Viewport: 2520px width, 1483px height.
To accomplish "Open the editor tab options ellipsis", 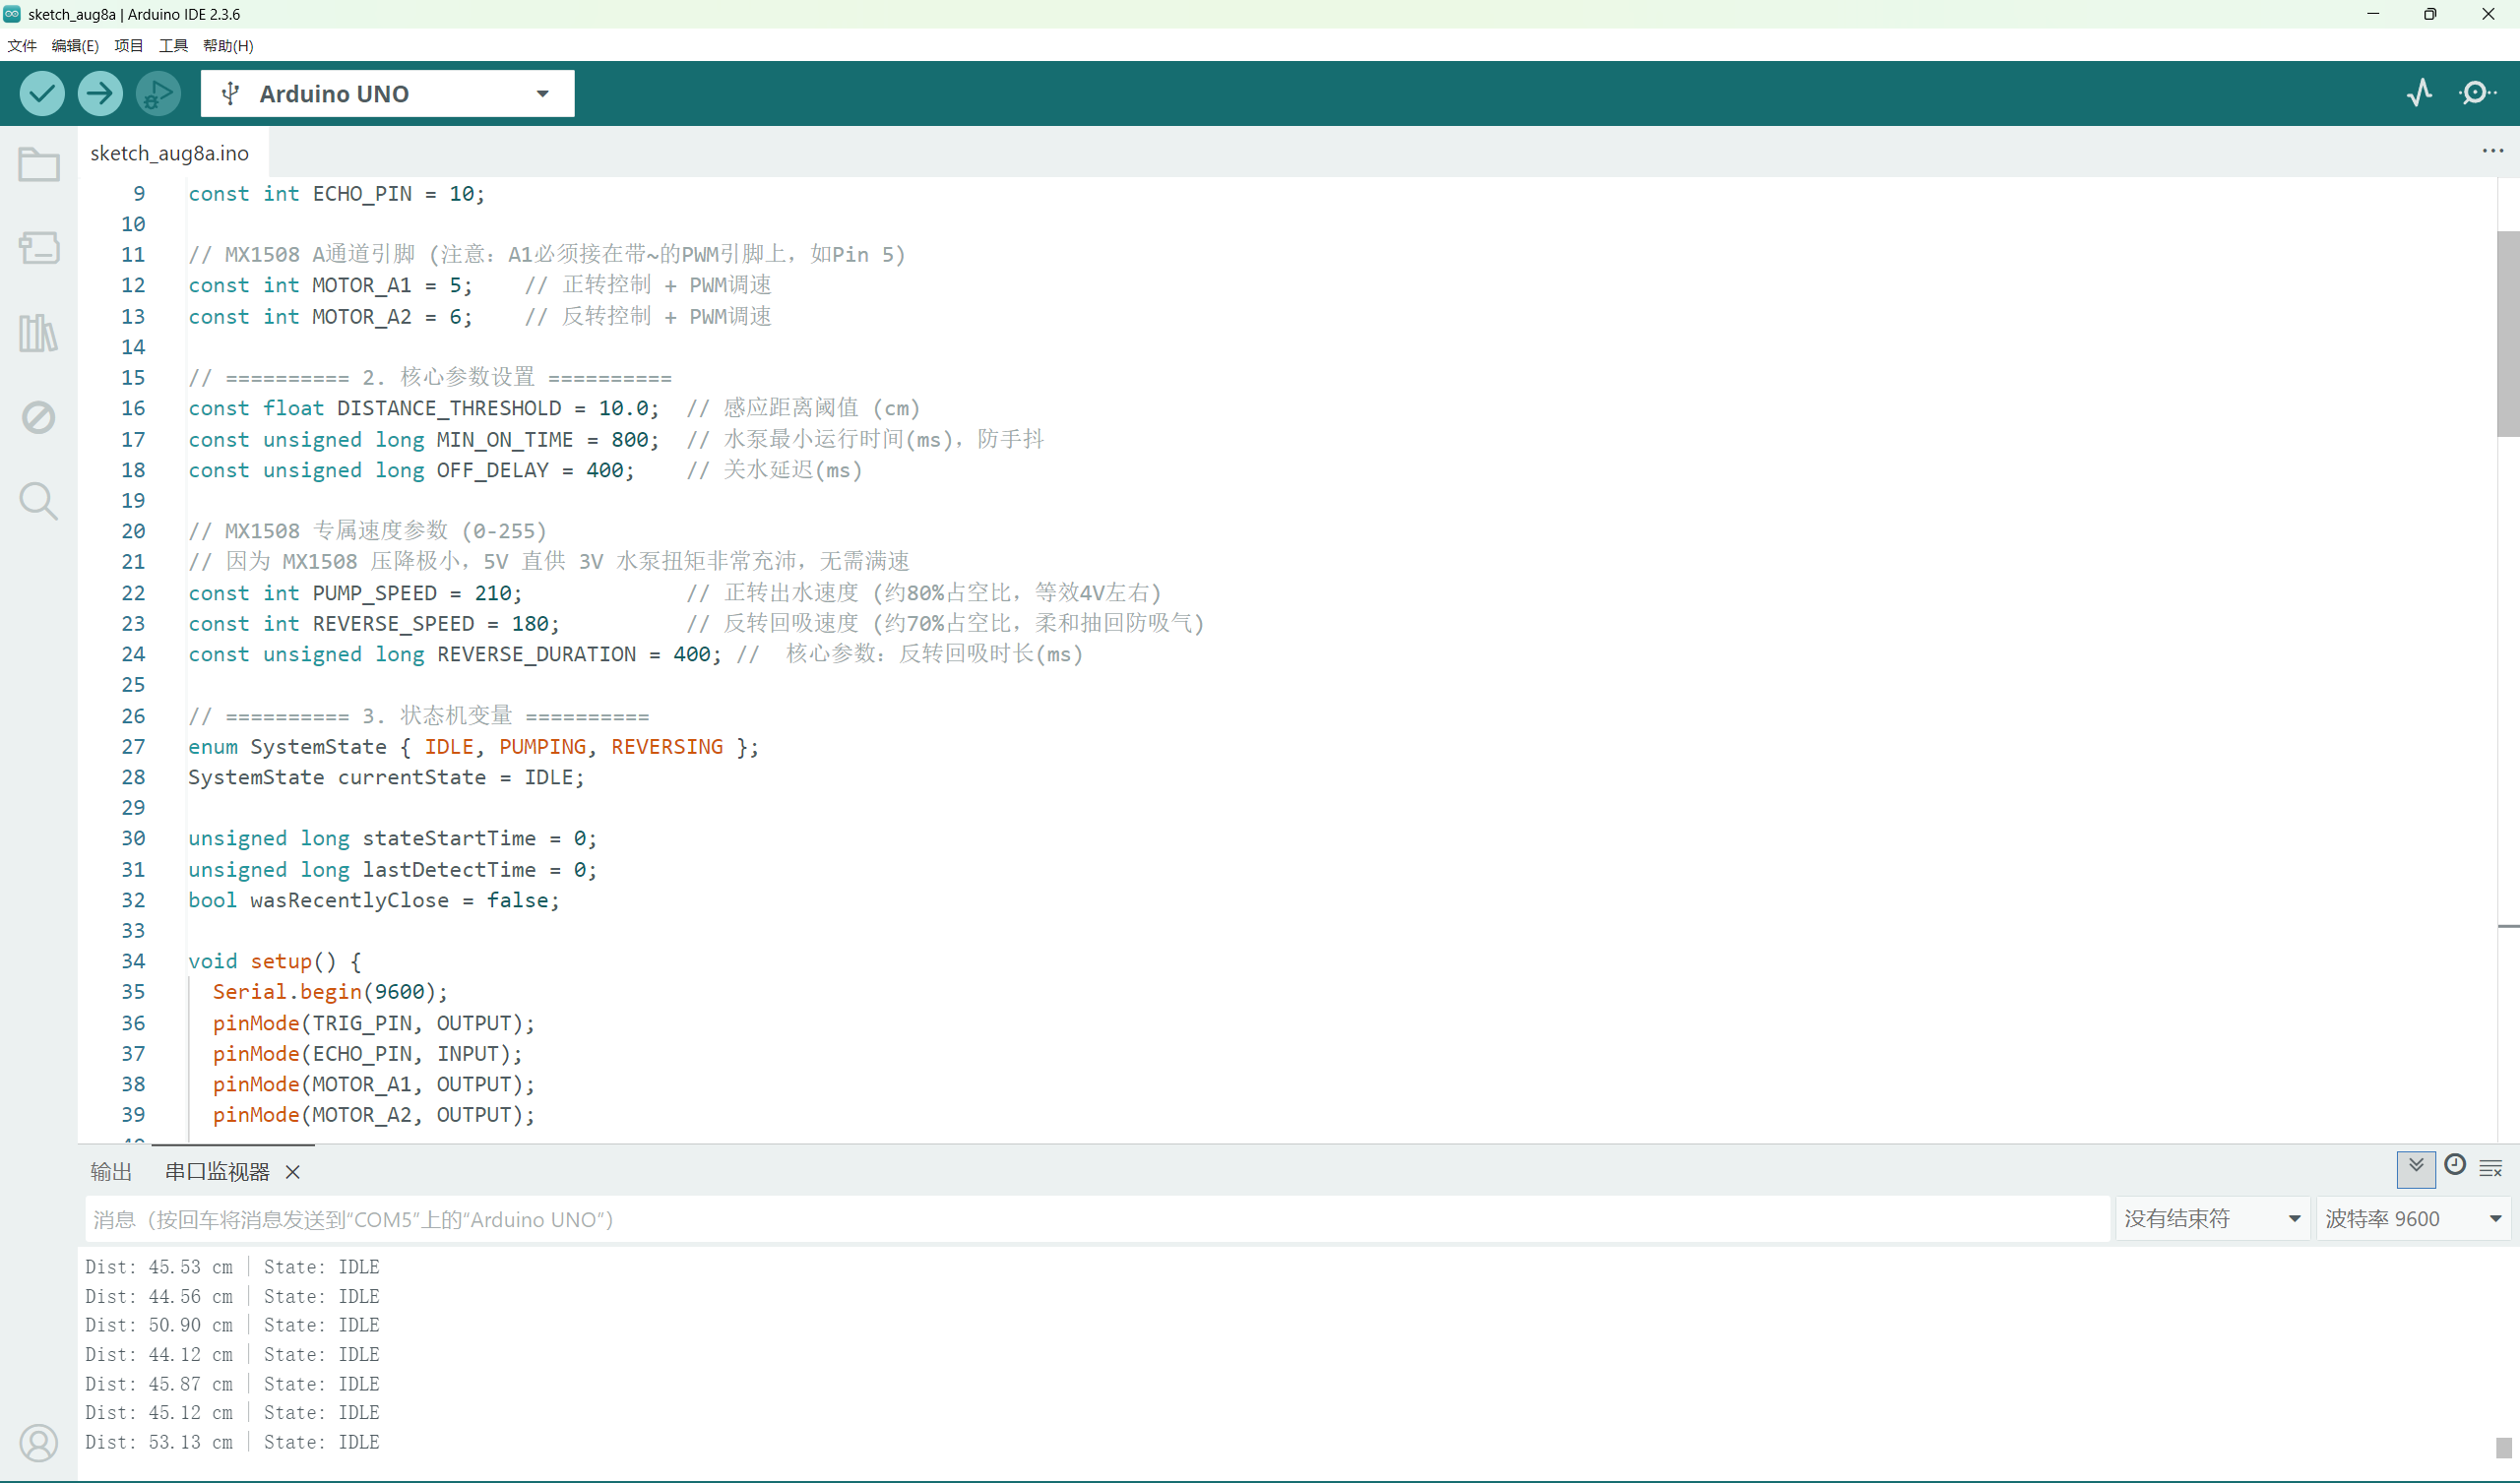I will point(2492,151).
